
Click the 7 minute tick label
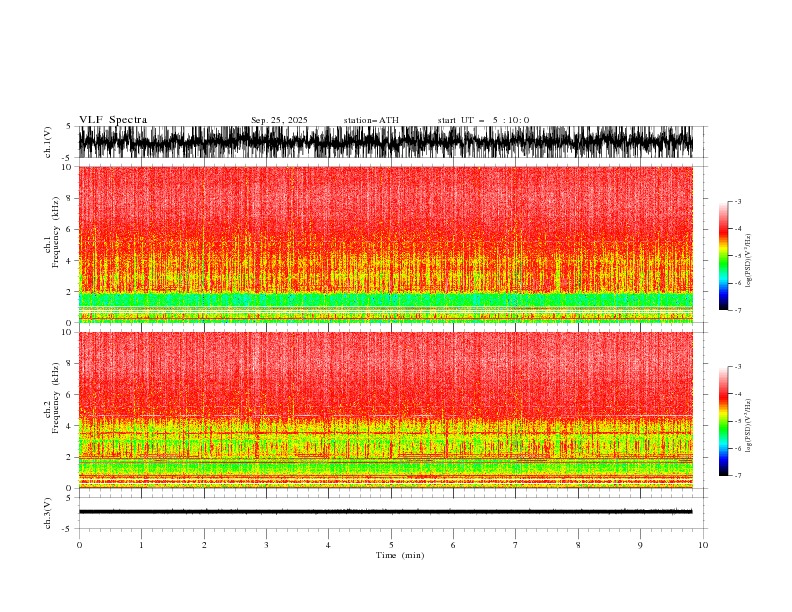click(x=516, y=545)
